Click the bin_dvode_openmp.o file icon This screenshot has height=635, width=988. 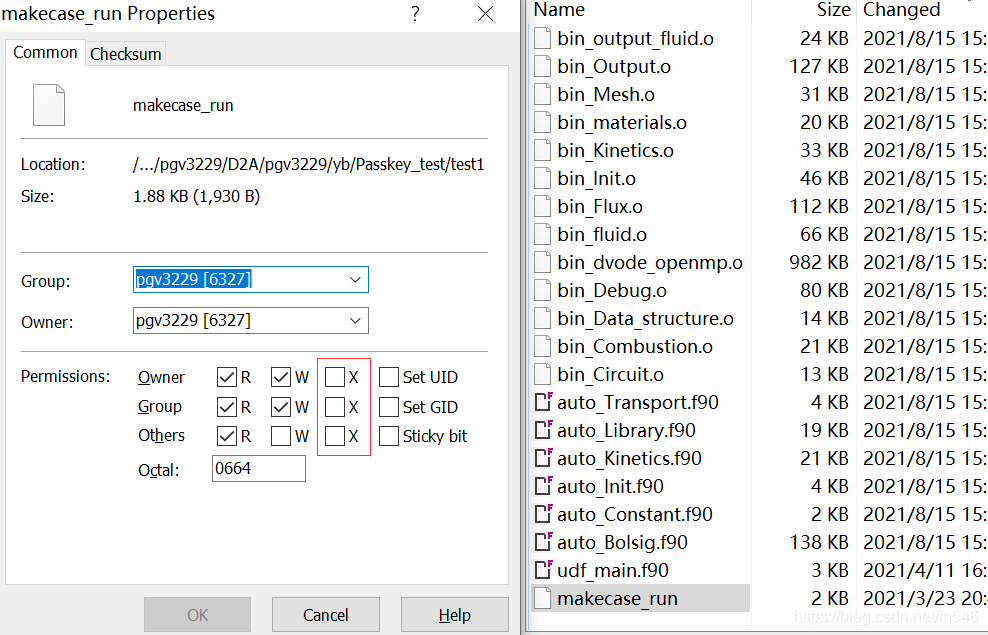pyautogui.click(x=543, y=262)
